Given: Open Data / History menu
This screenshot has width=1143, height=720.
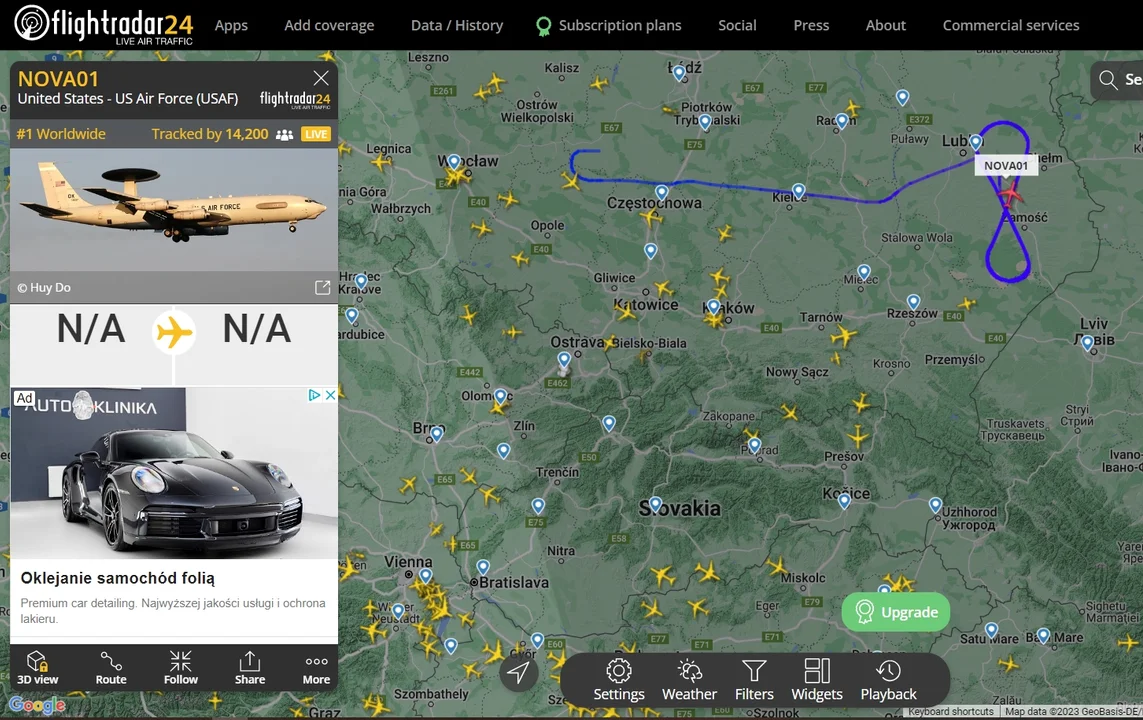Looking at the screenshot, I should coord(457,26).
